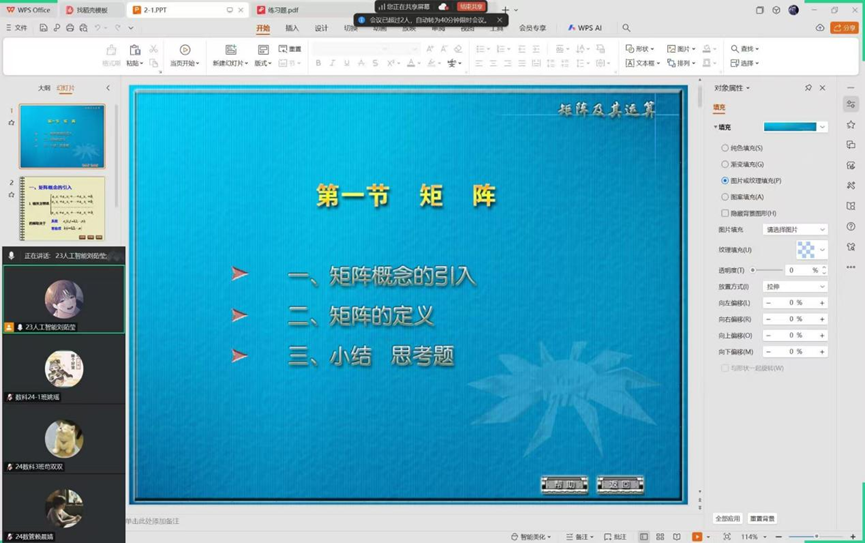Select solid fill radio option
Screen dimensions: 865x543
tap(725, 148)
